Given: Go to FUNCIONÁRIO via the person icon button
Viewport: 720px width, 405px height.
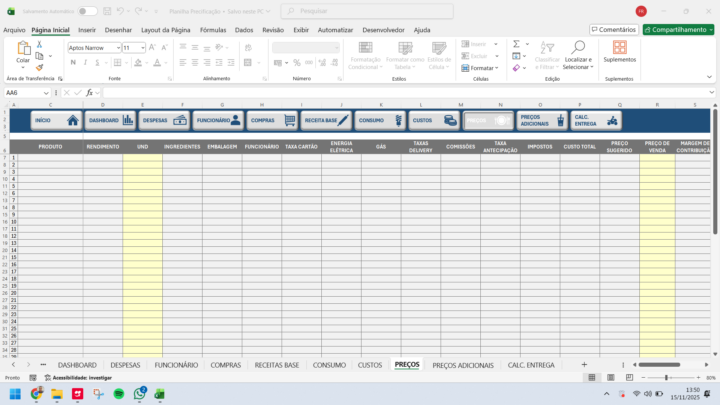Looking at the screenshot, I should click(218, 120).
